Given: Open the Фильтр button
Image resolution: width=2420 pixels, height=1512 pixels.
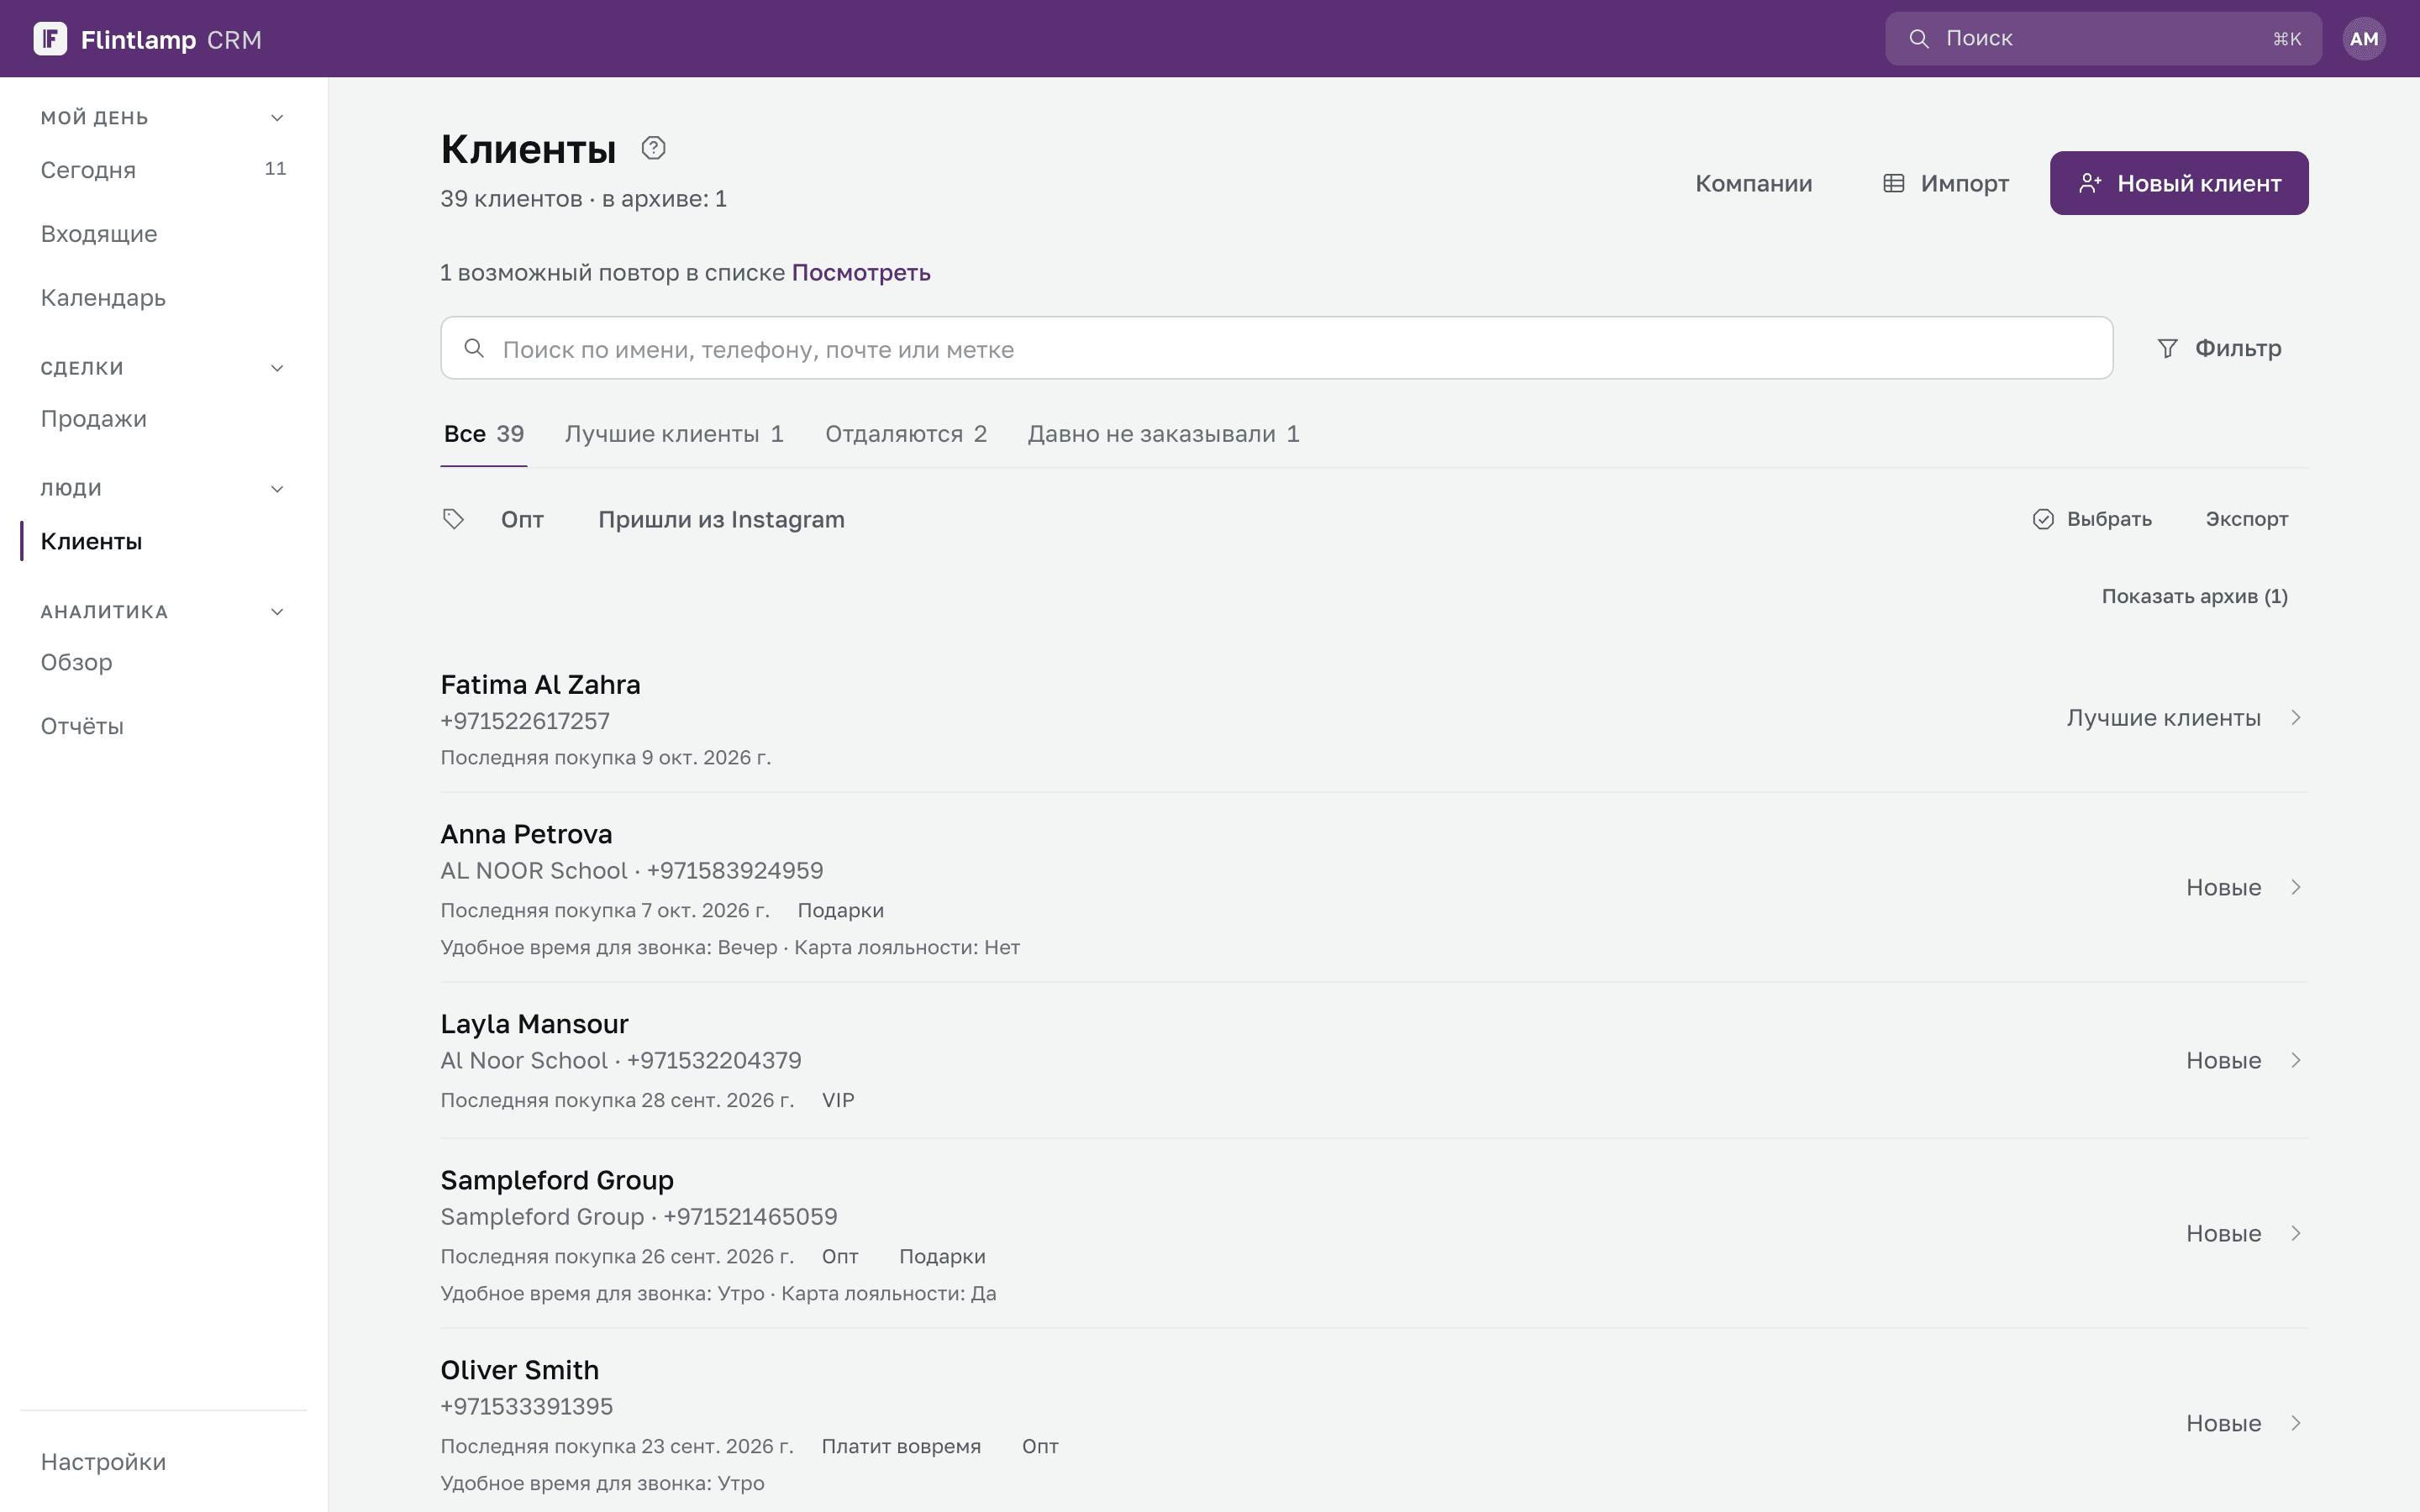Looking at the screenshot, I should [2219, 348].
